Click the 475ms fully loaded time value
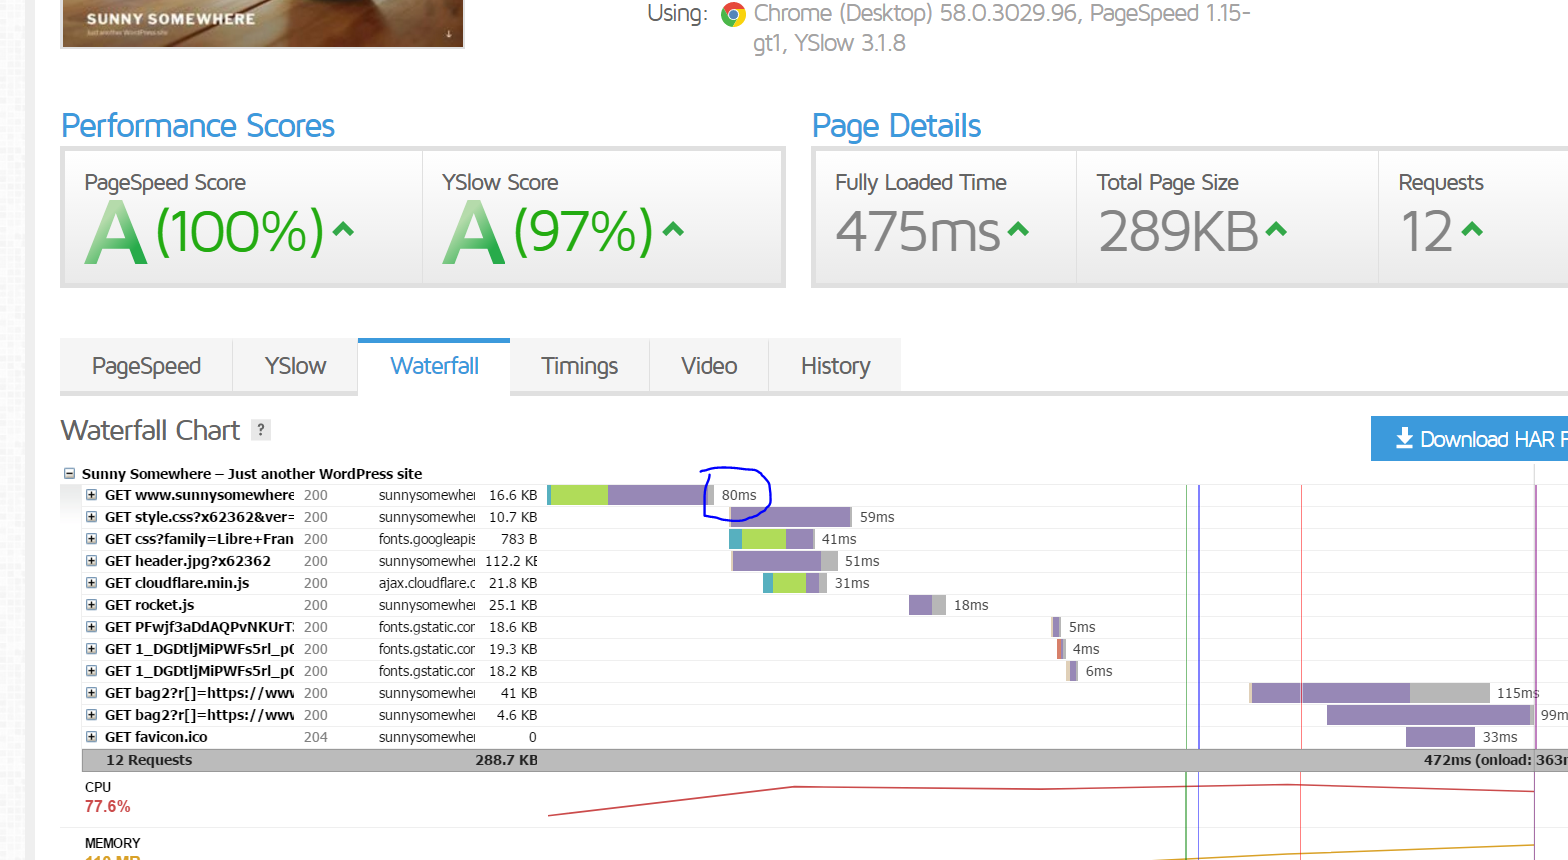 [x=918, y=232]
